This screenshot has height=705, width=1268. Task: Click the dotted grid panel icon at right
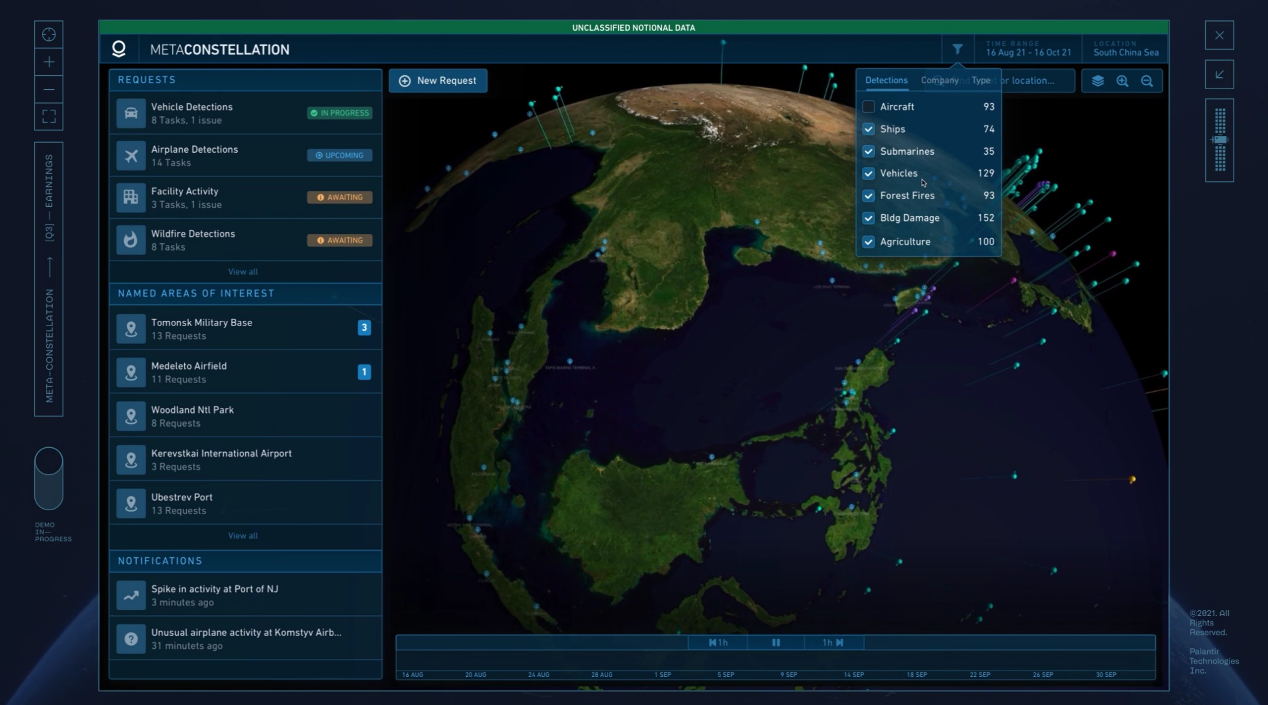click(x=1219, y=140)
